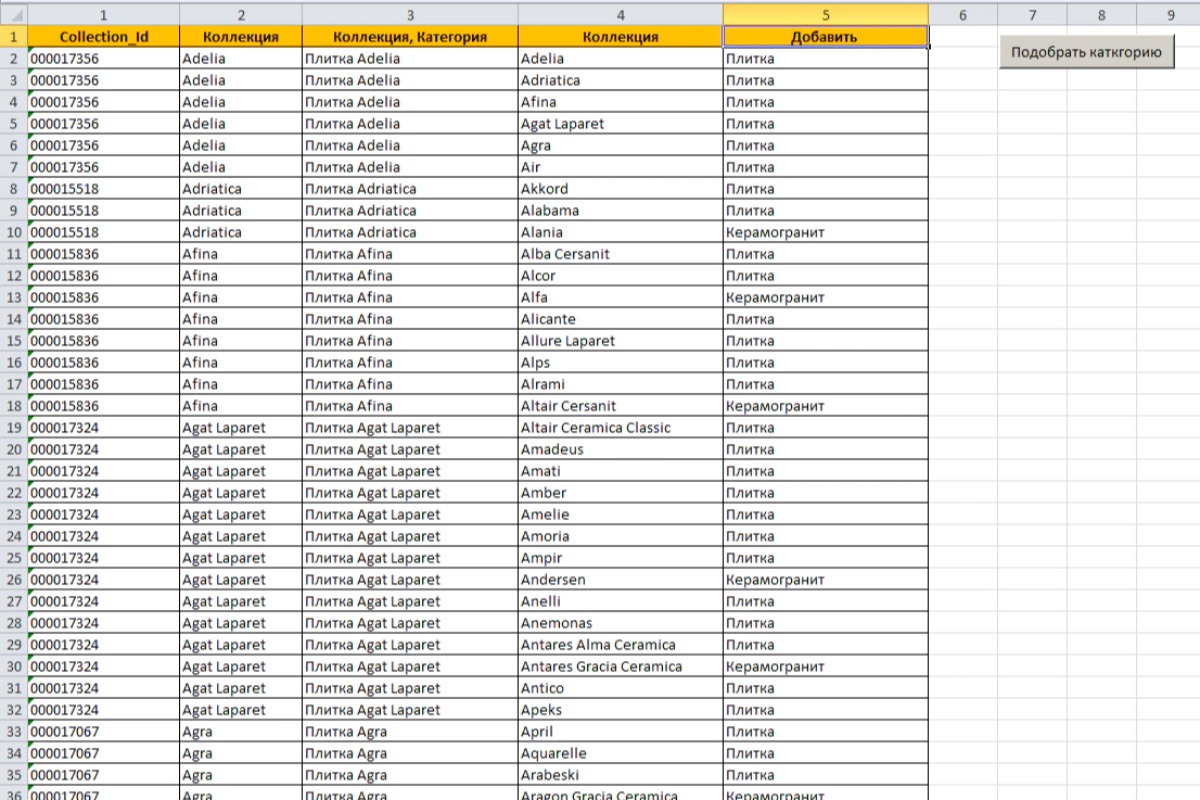The width and height of the screenshot is (1200, 800).
Task: Select column header 5
Action: [x=826, y=15]
